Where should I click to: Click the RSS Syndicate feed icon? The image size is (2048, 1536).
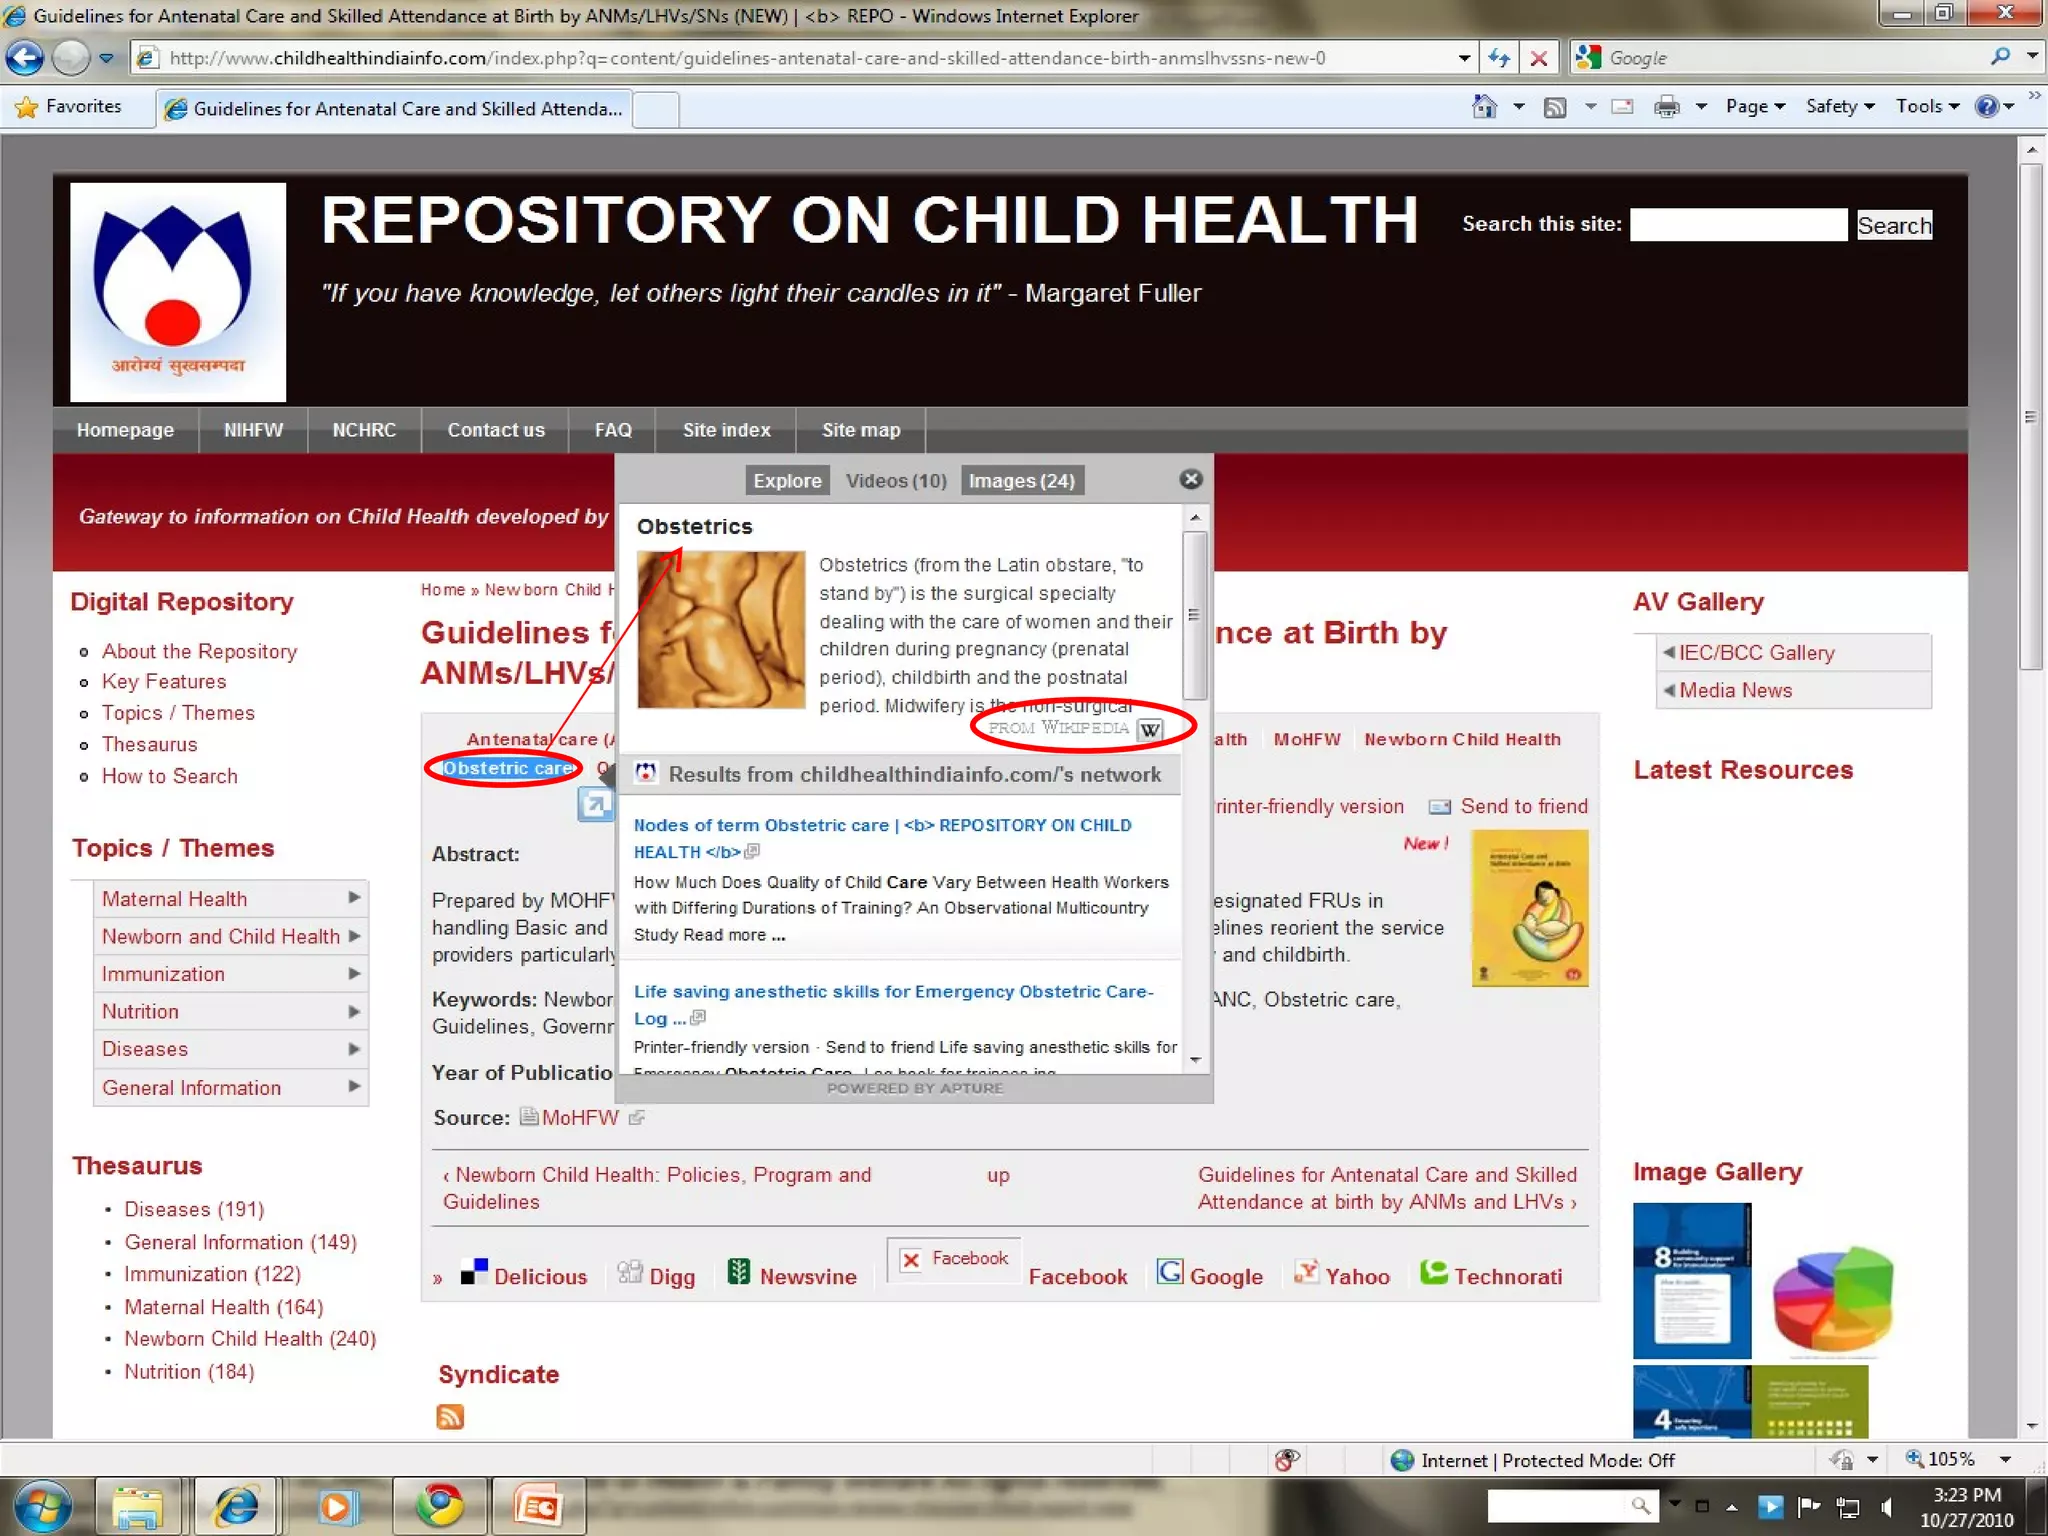[450, 1416]
